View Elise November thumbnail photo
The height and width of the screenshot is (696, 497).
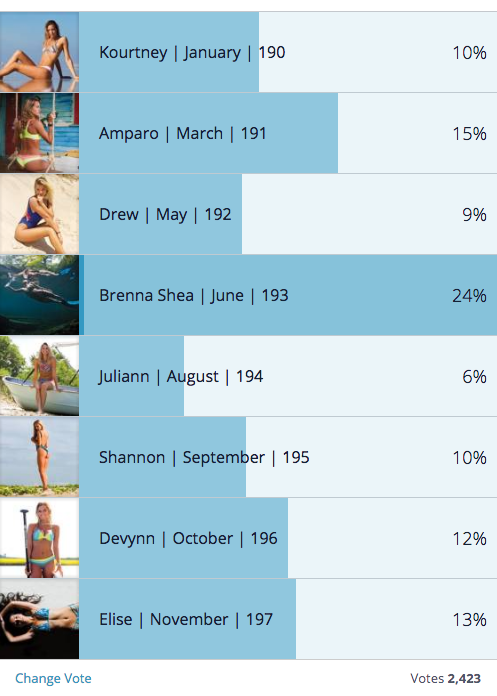[39, 619]
